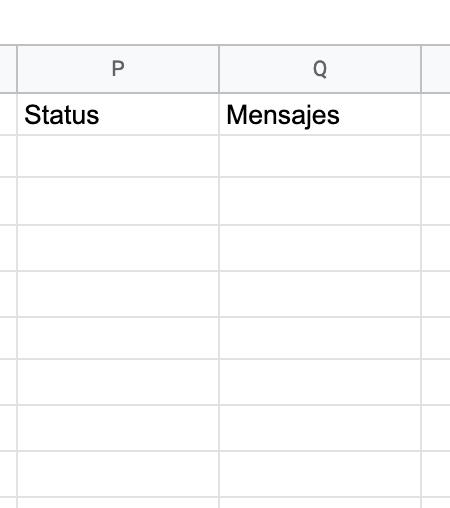Select the third empty cell under Mensajes

[x=320, y=248]
